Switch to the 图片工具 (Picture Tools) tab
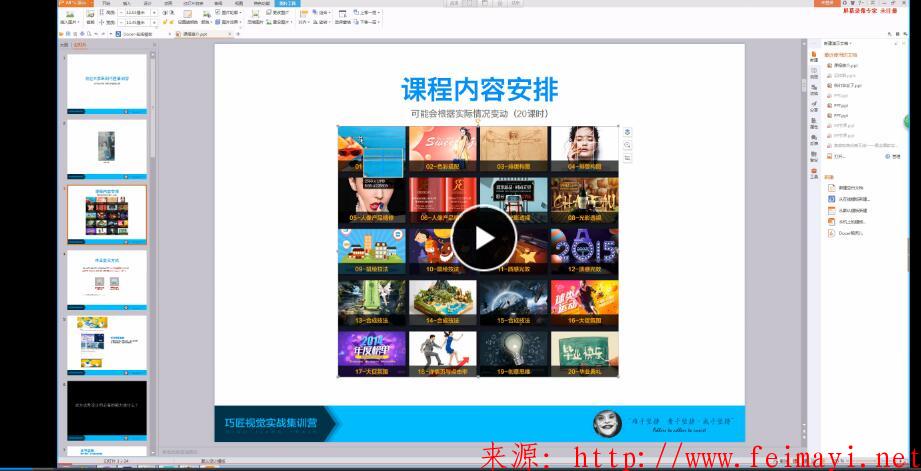Screen dimensions: 921x471 point(287,3)
